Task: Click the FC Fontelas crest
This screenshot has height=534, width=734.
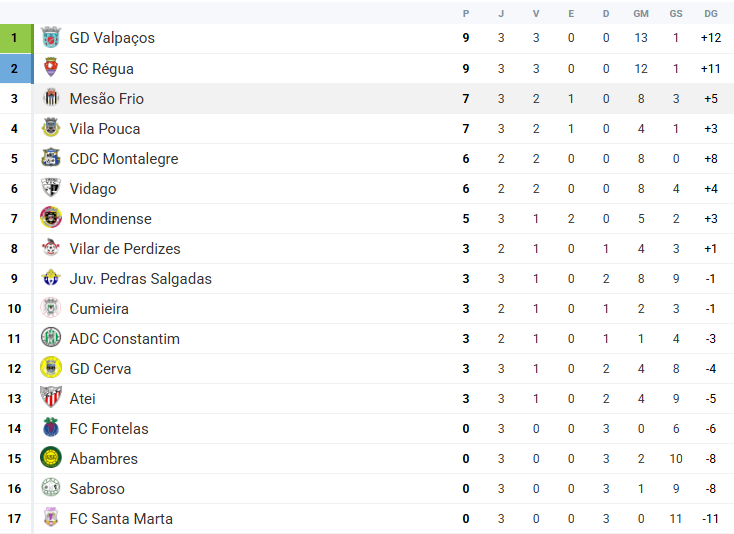Action: [x=51, y=428]
